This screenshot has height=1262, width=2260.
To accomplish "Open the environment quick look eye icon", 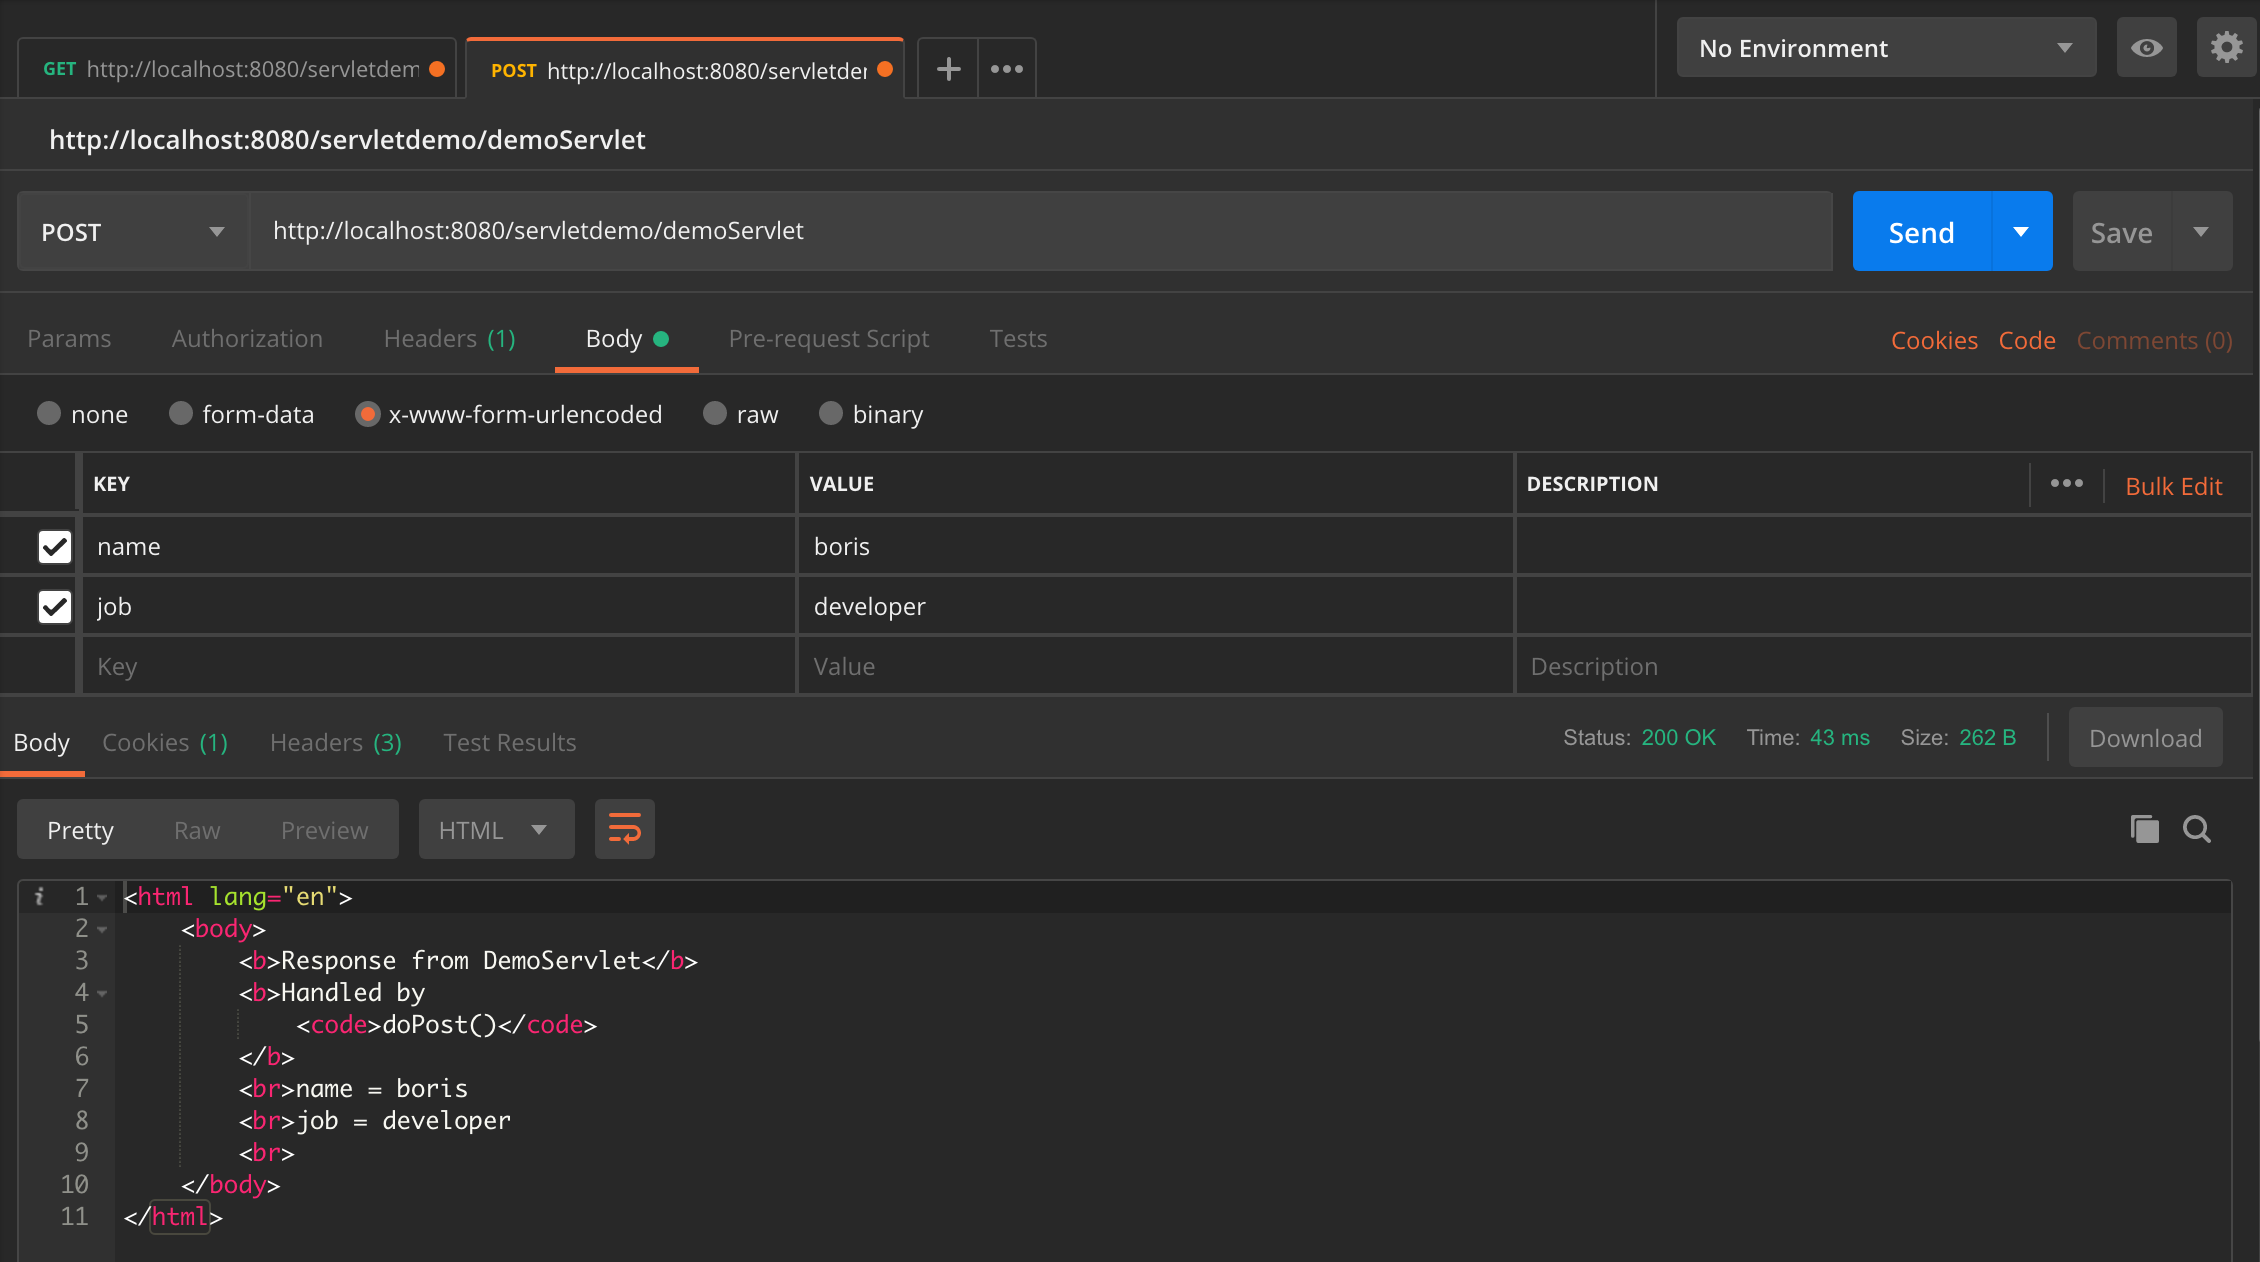I will 2145,47.
